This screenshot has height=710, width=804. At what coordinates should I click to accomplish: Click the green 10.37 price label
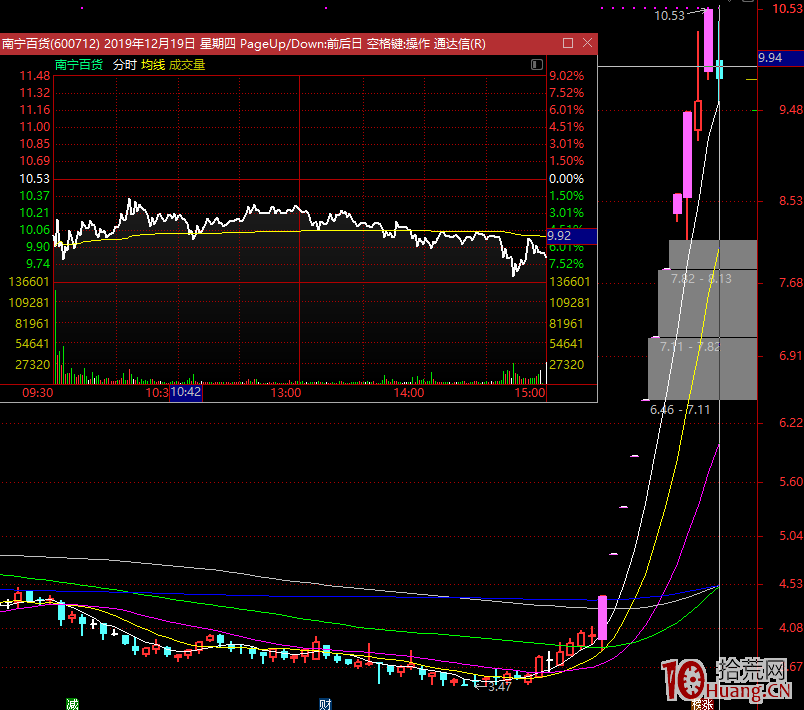(x=35, y=195)
